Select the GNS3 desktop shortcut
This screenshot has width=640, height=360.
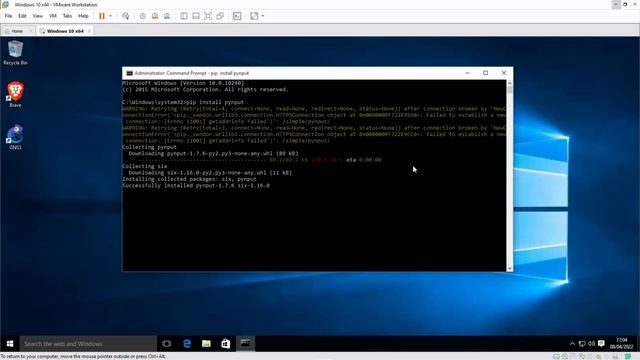pos(15,137)
